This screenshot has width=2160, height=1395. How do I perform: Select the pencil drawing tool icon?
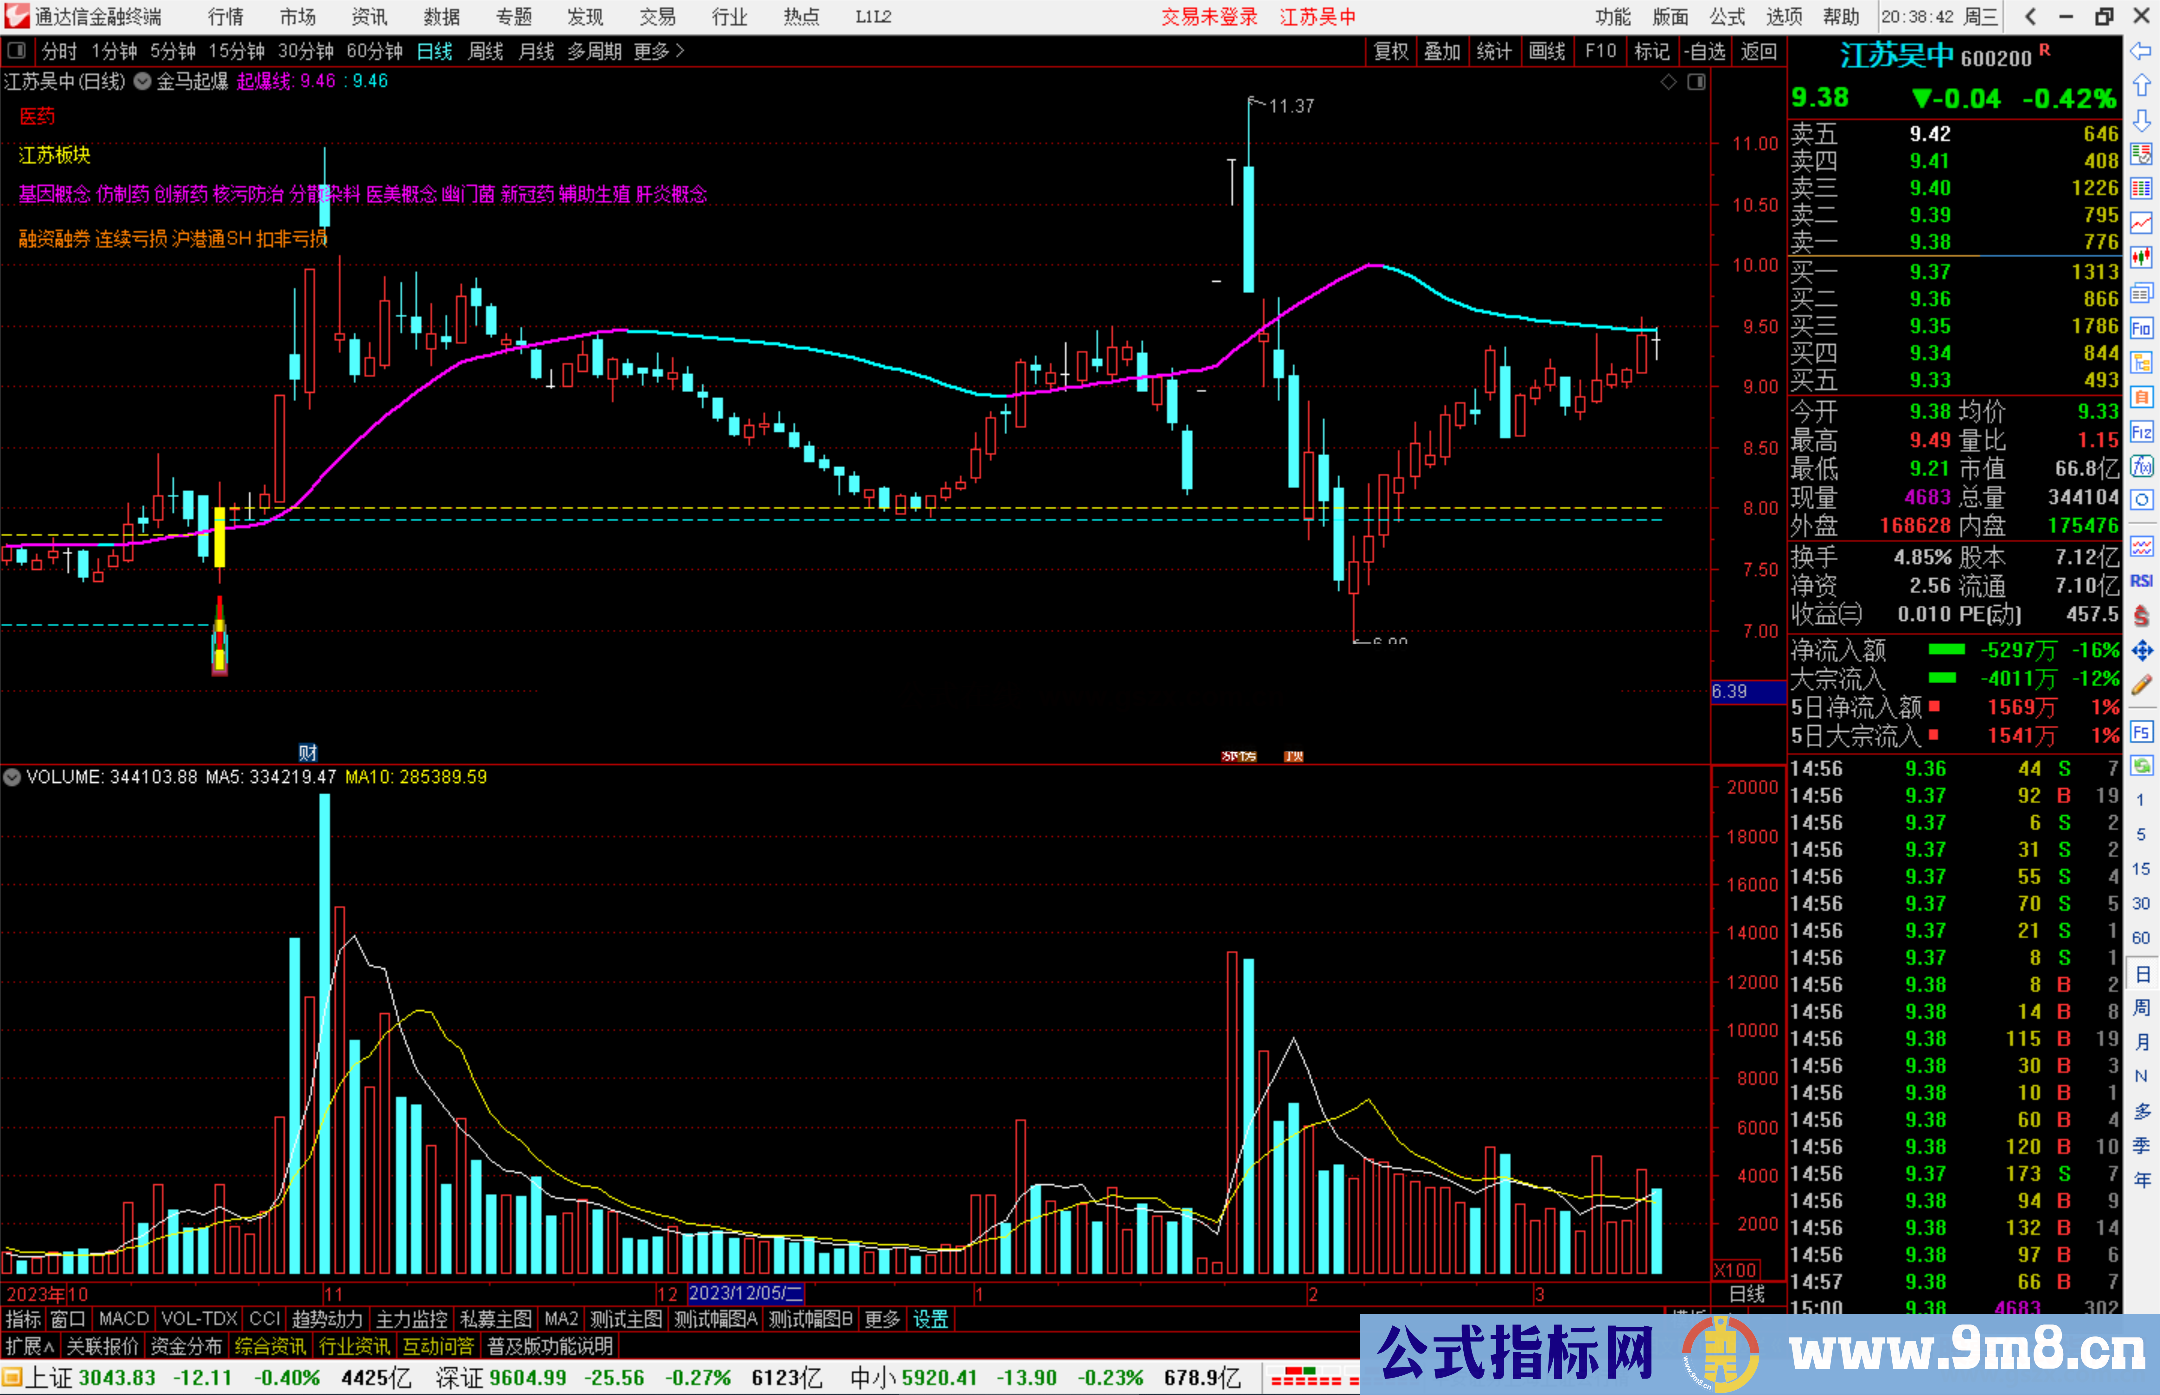pos(2141,686)
